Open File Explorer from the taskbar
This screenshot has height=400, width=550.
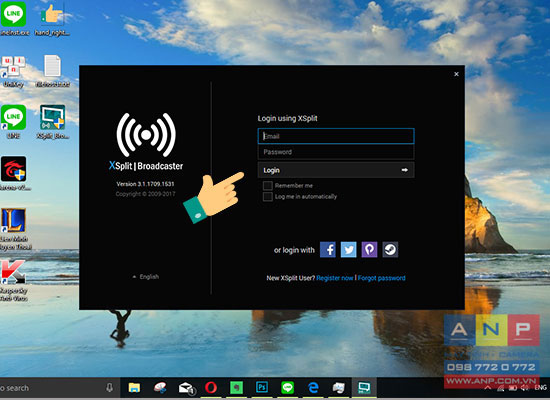point(134,388)
